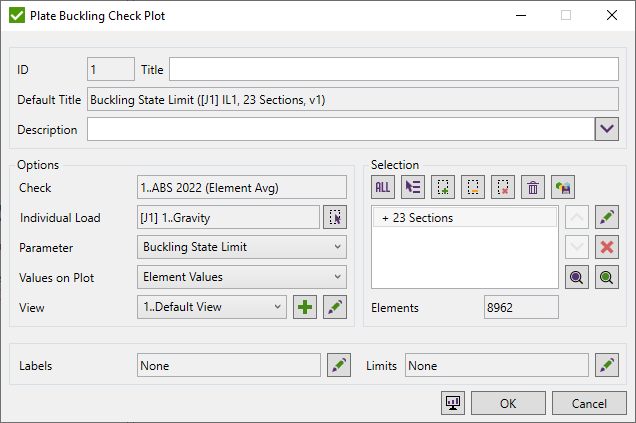Click the pencil icon next to Labels
636x423 pixels.
340,366
